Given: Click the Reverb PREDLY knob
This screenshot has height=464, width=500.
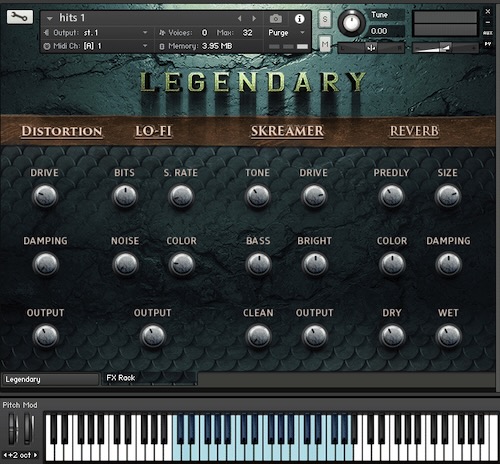Looking at the screenshot, I should click(x=392, y=196).
